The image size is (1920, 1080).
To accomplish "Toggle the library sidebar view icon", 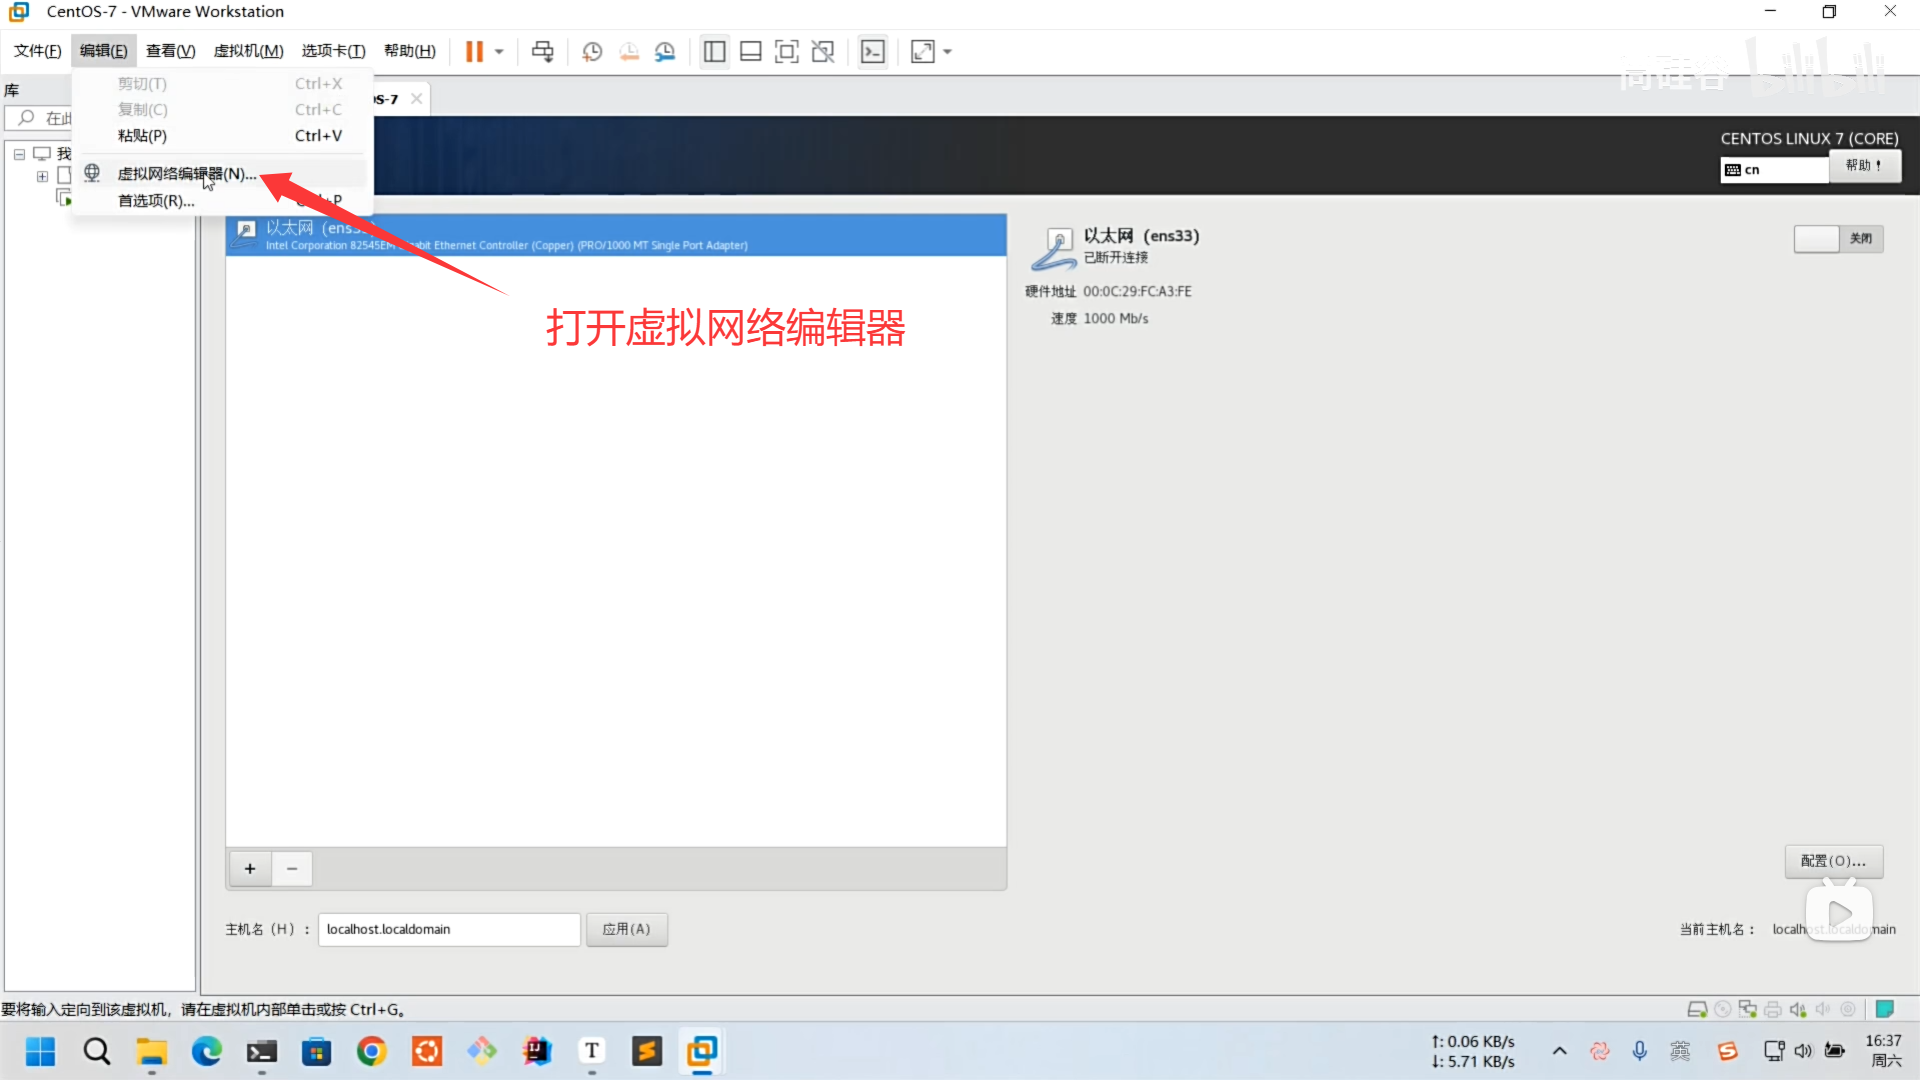I will tap(714, 51).
